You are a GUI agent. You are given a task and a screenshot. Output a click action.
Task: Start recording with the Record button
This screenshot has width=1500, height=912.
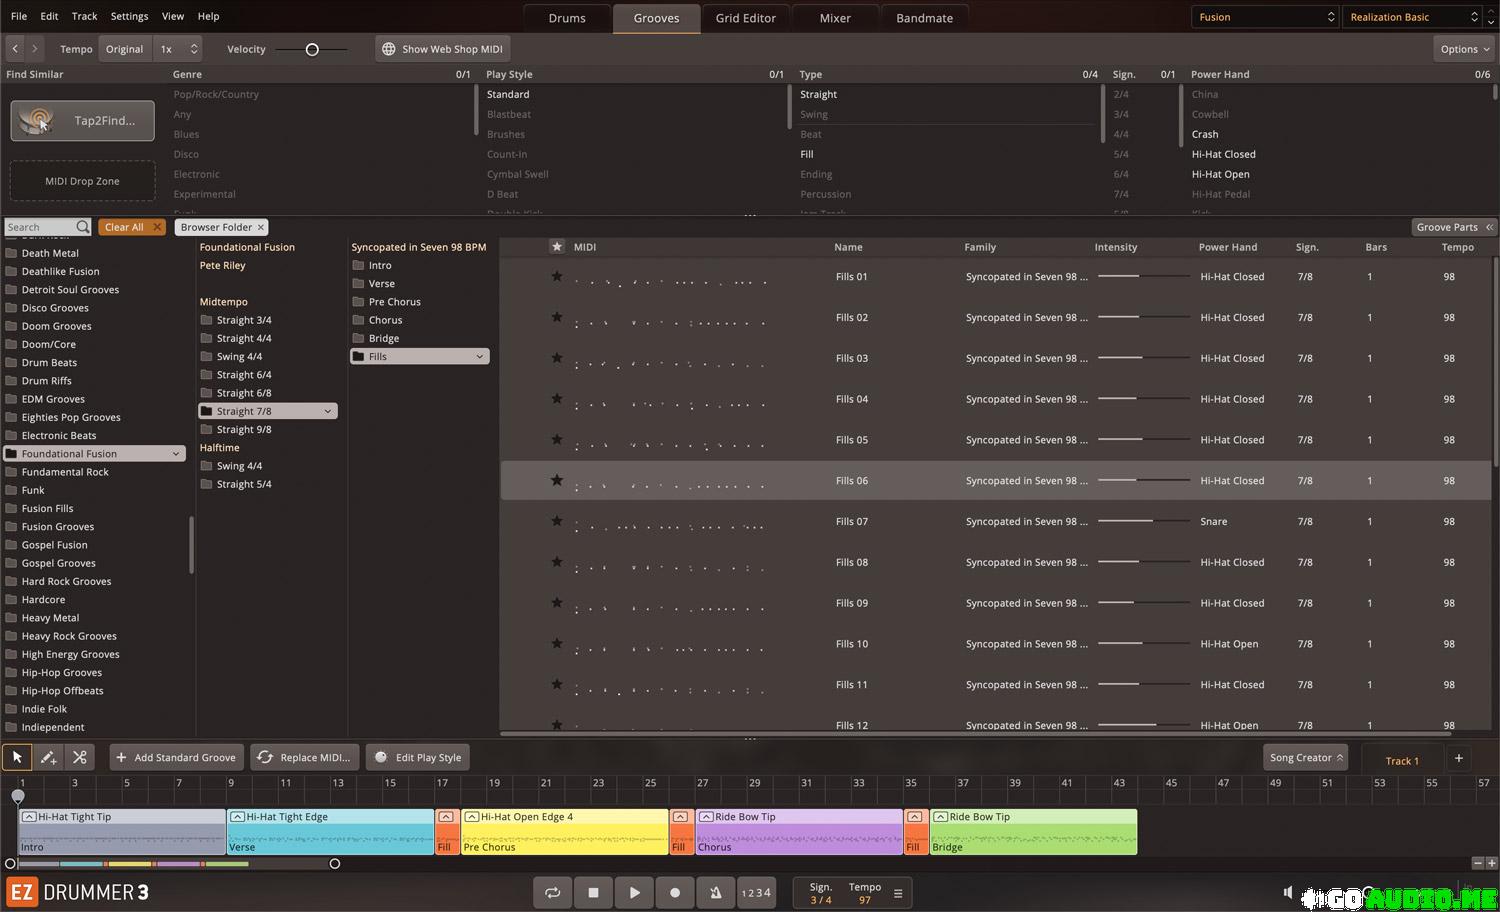[675, 893]
